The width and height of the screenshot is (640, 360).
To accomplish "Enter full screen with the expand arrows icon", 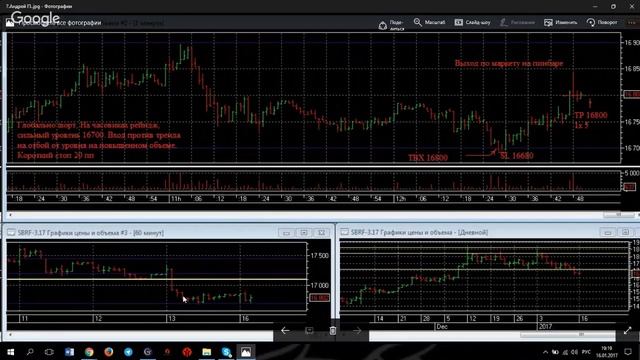I will (x=628, y=331).
